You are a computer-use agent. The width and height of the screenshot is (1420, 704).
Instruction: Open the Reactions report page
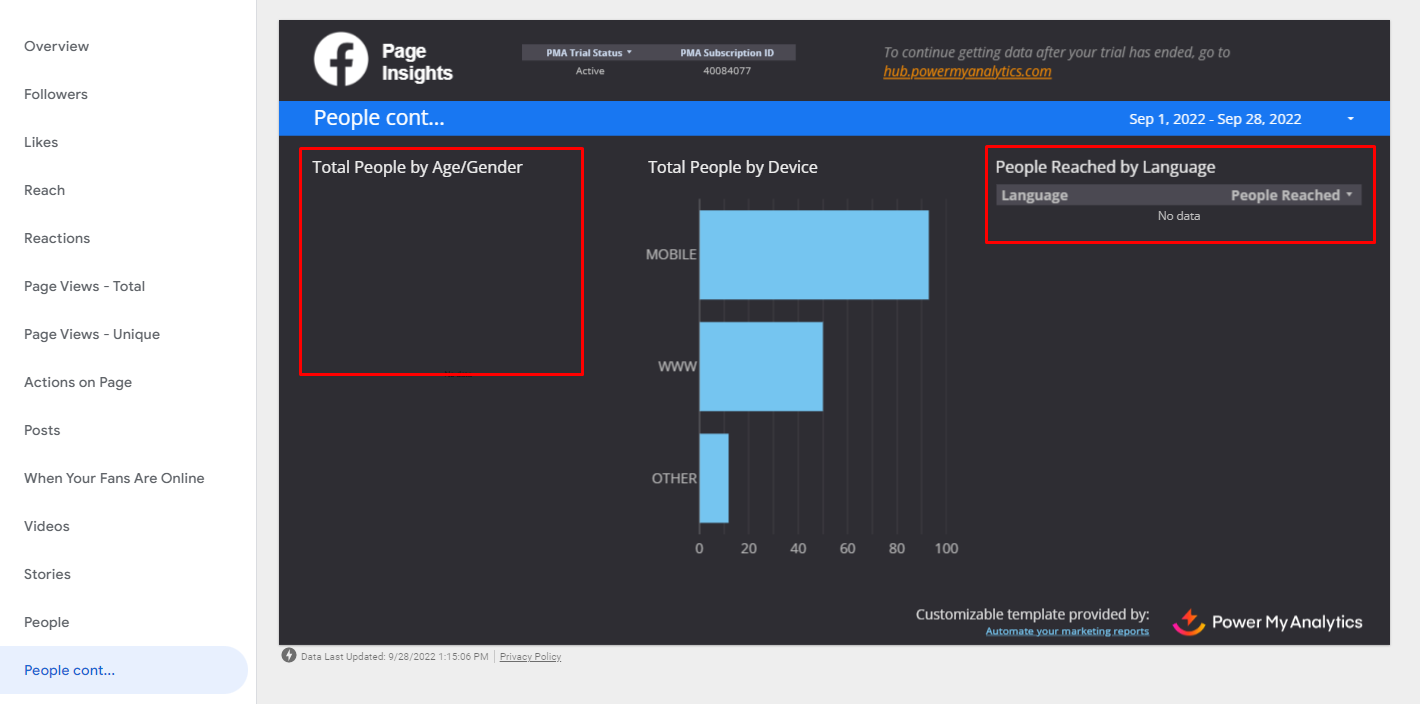click(57, 238)
